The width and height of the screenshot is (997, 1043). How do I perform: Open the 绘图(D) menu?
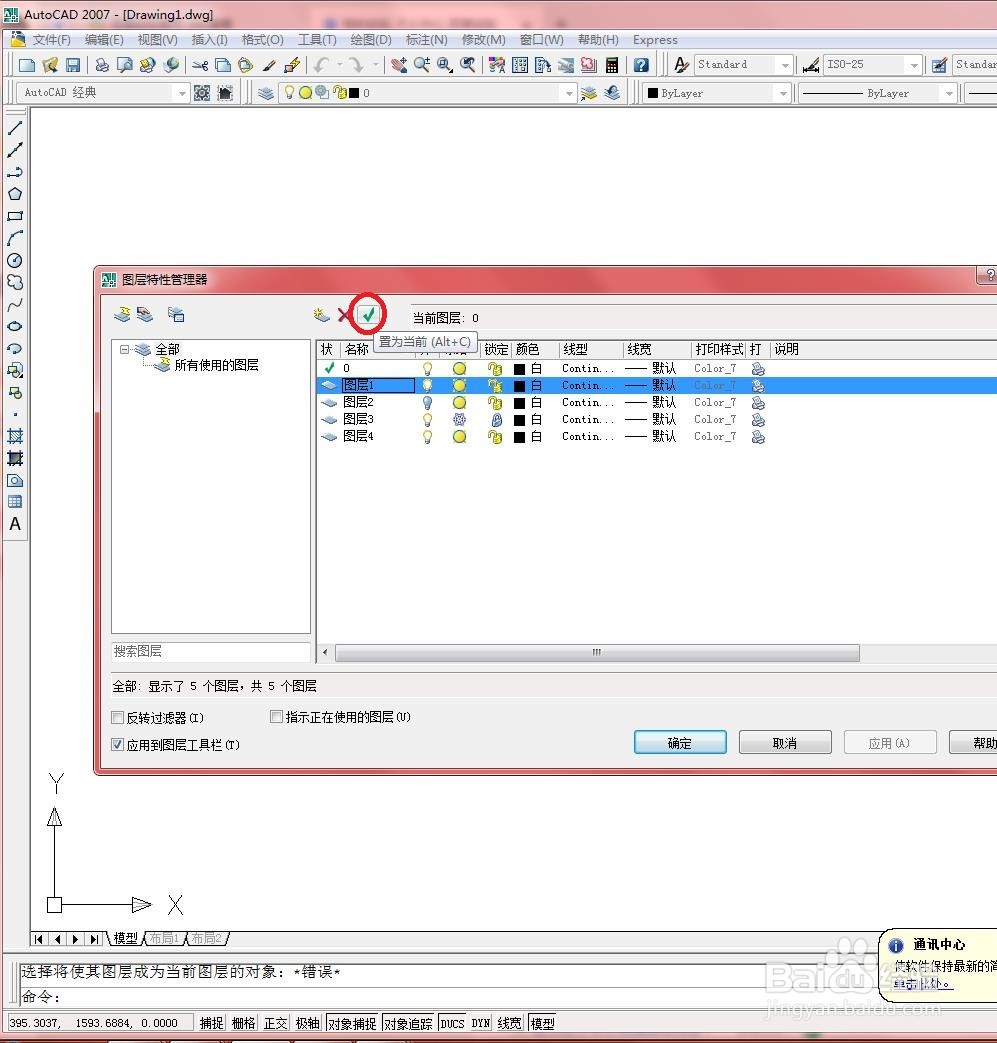(371, 40)
